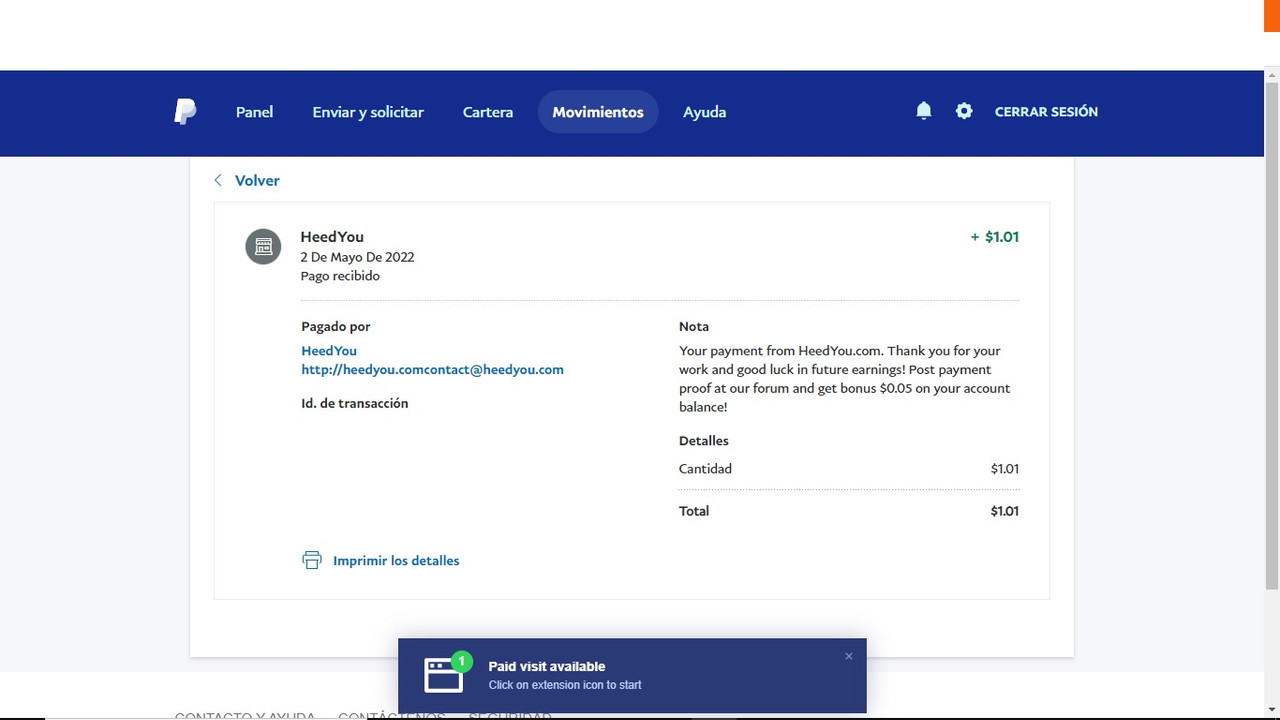Open the Panel menu item
Viewport: 1280px width, 720px height.
(254, 112)
